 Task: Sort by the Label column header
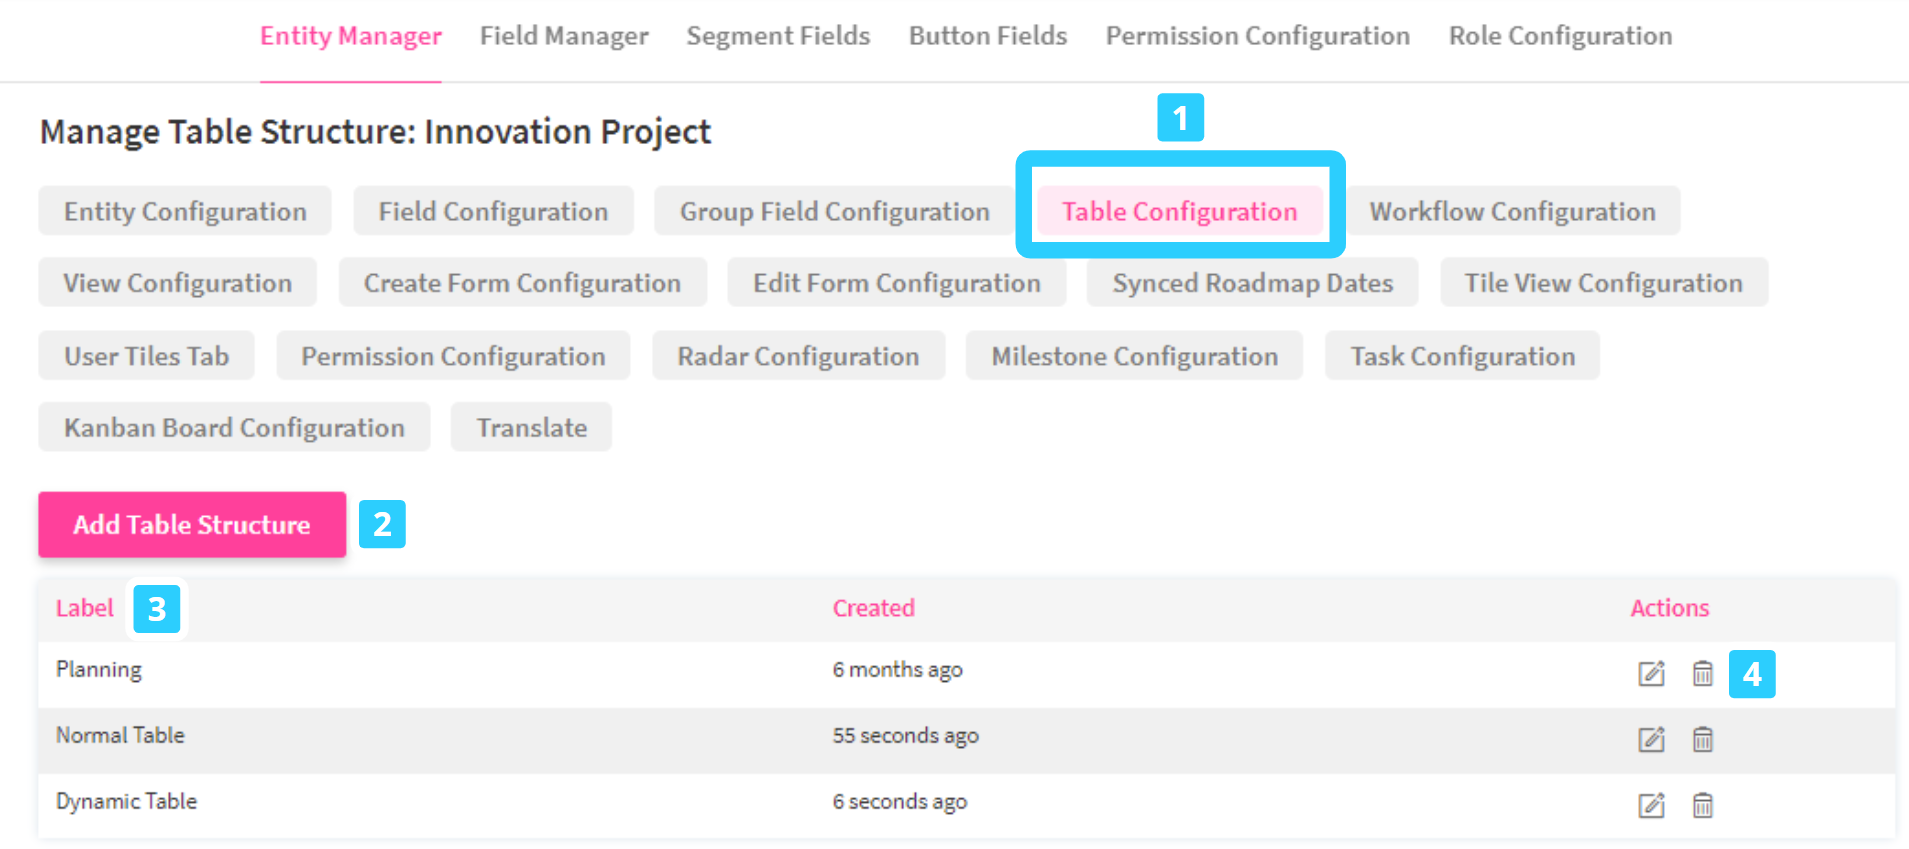(x=85, y=608)
